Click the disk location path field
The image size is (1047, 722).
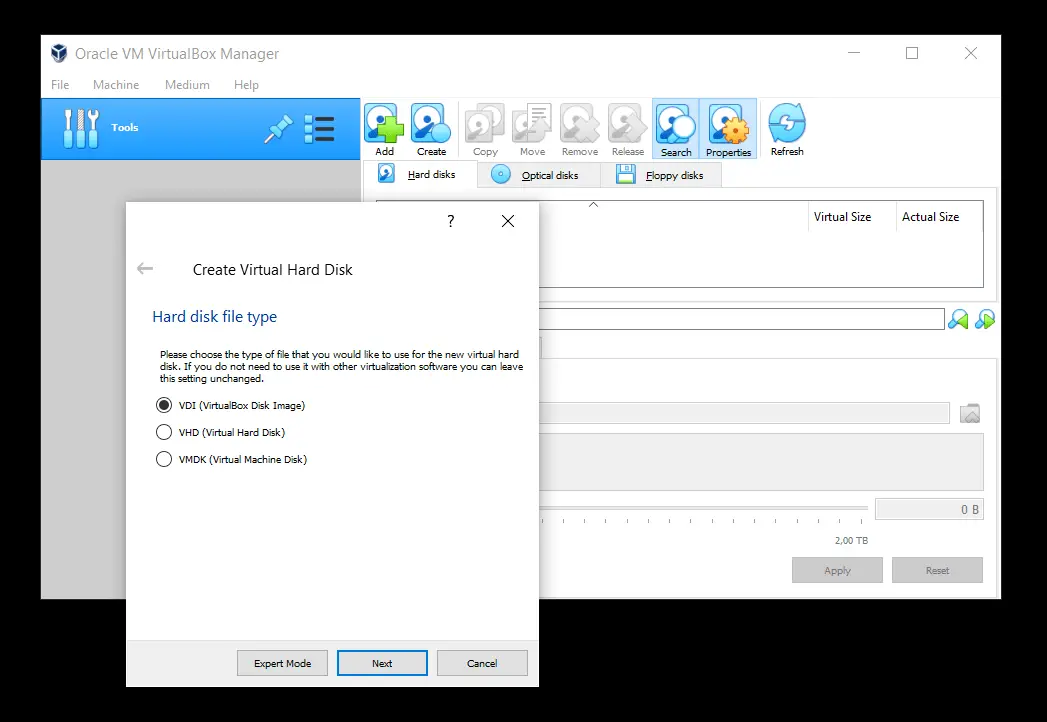(x=744, y=413)
